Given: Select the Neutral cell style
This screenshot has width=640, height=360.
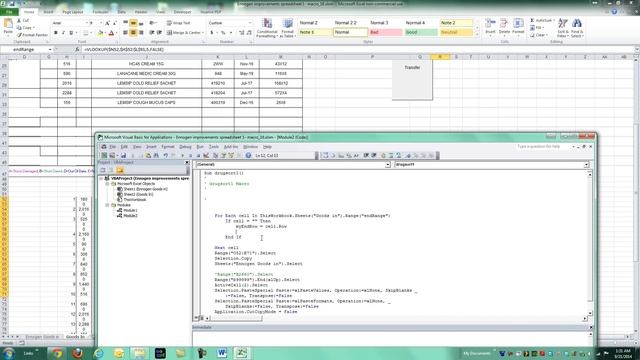Looking at the screenshot, I should [456, 32].
